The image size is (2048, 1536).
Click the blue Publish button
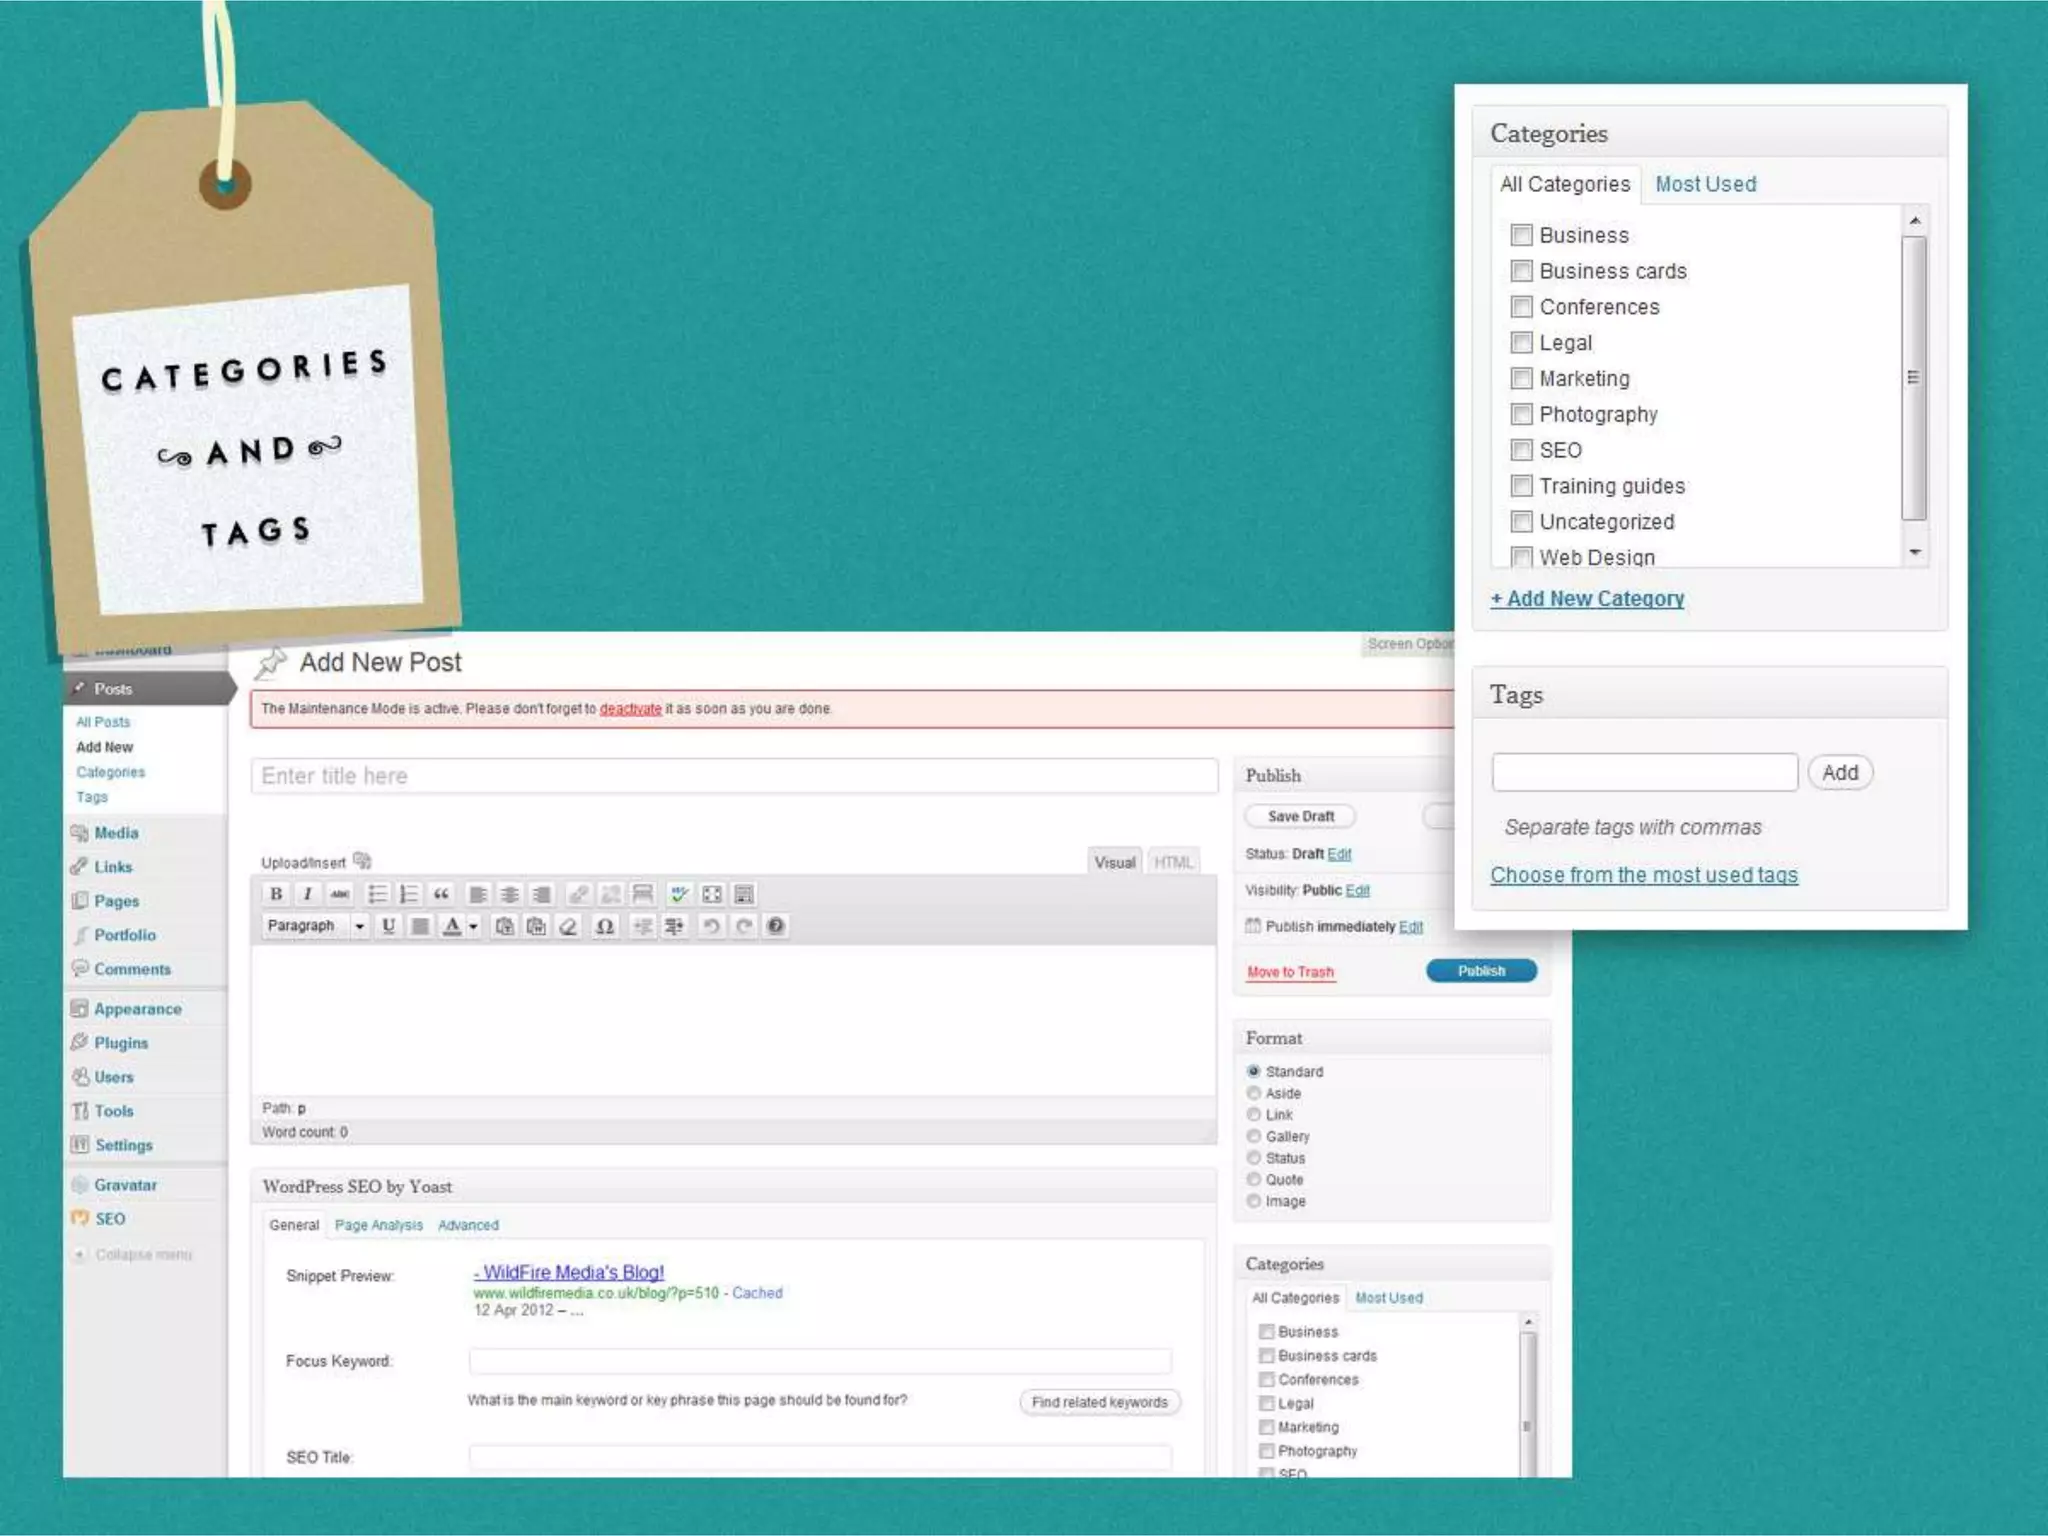[1480, 971]
